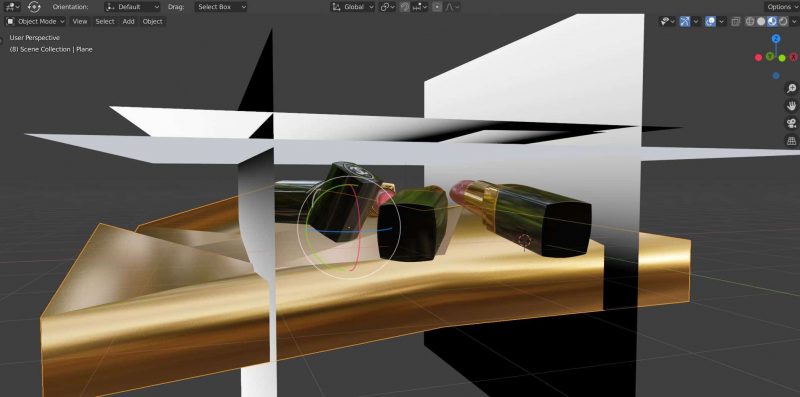Image resolution: width=800 pixels, height=397 pixels.
Task: Toggle camera view icon
Action: pos(791,123)
